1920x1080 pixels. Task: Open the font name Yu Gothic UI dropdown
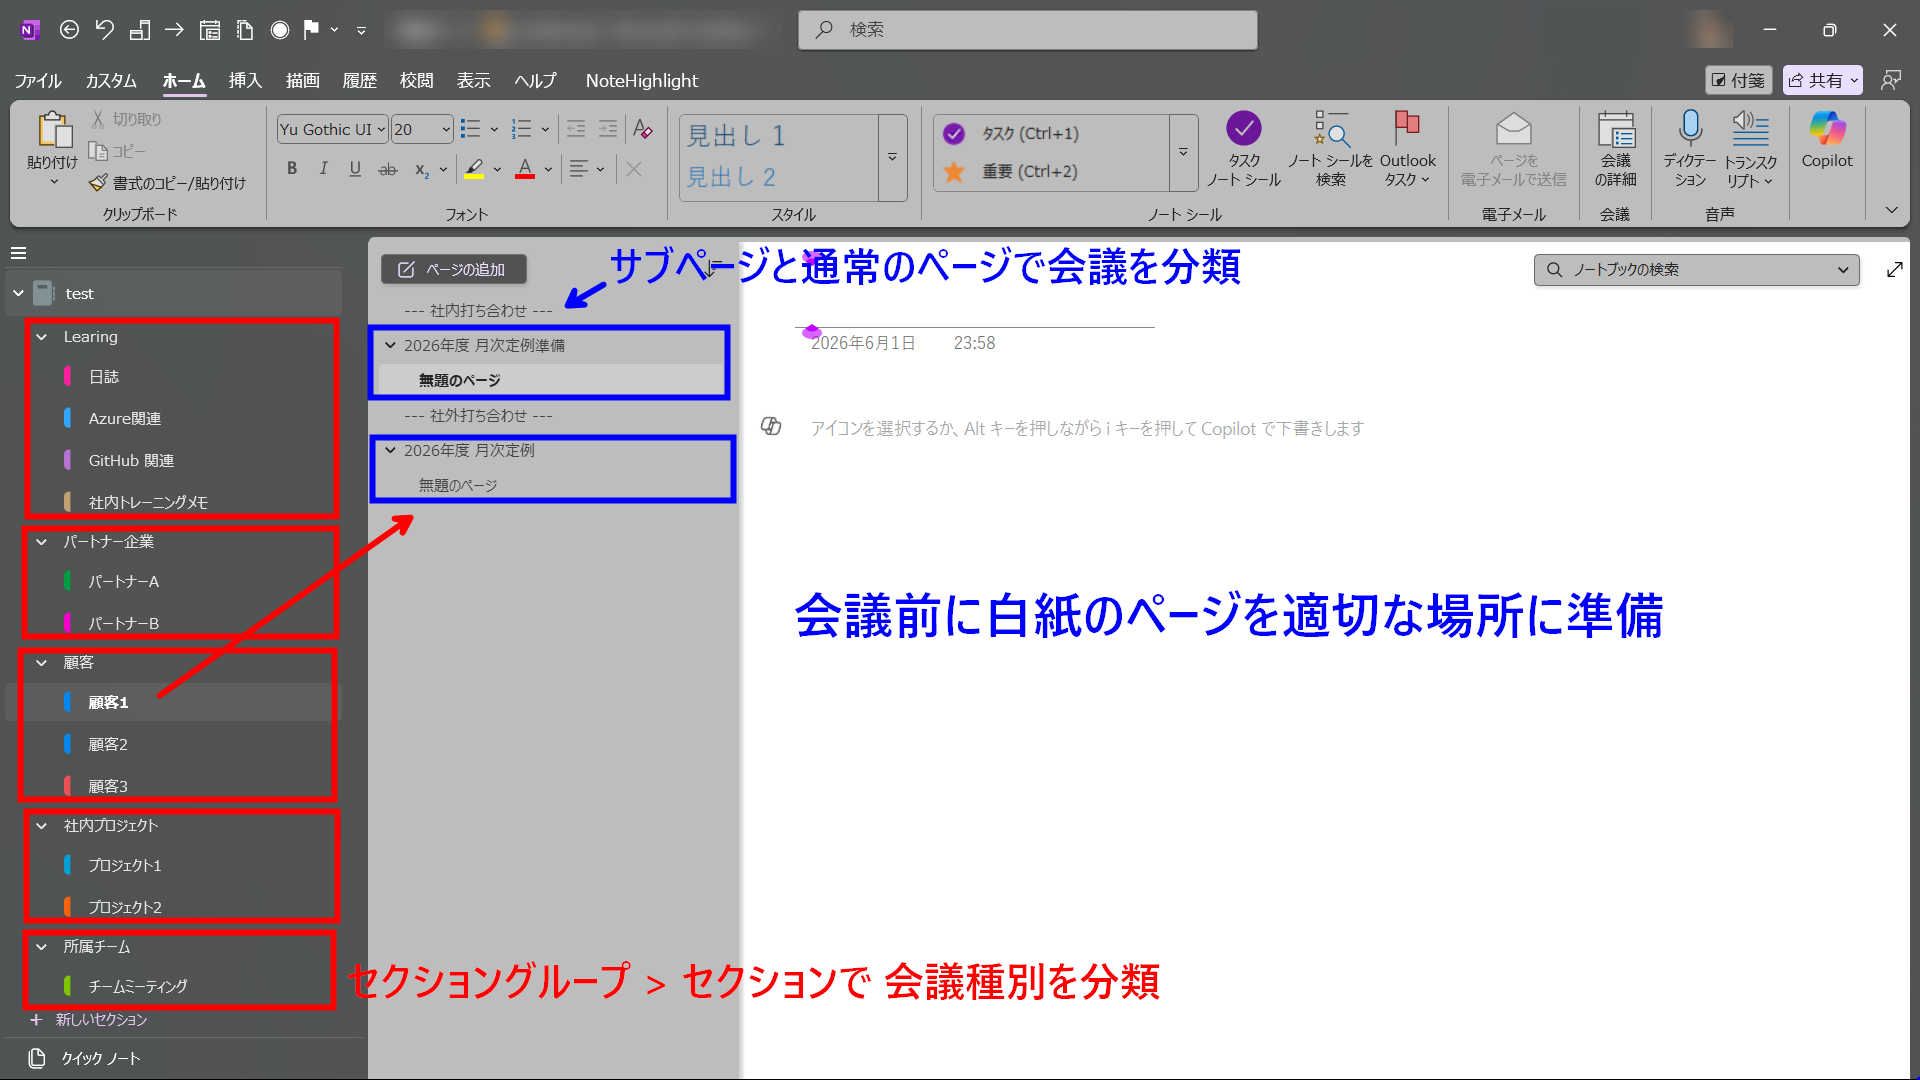point(381,129)
